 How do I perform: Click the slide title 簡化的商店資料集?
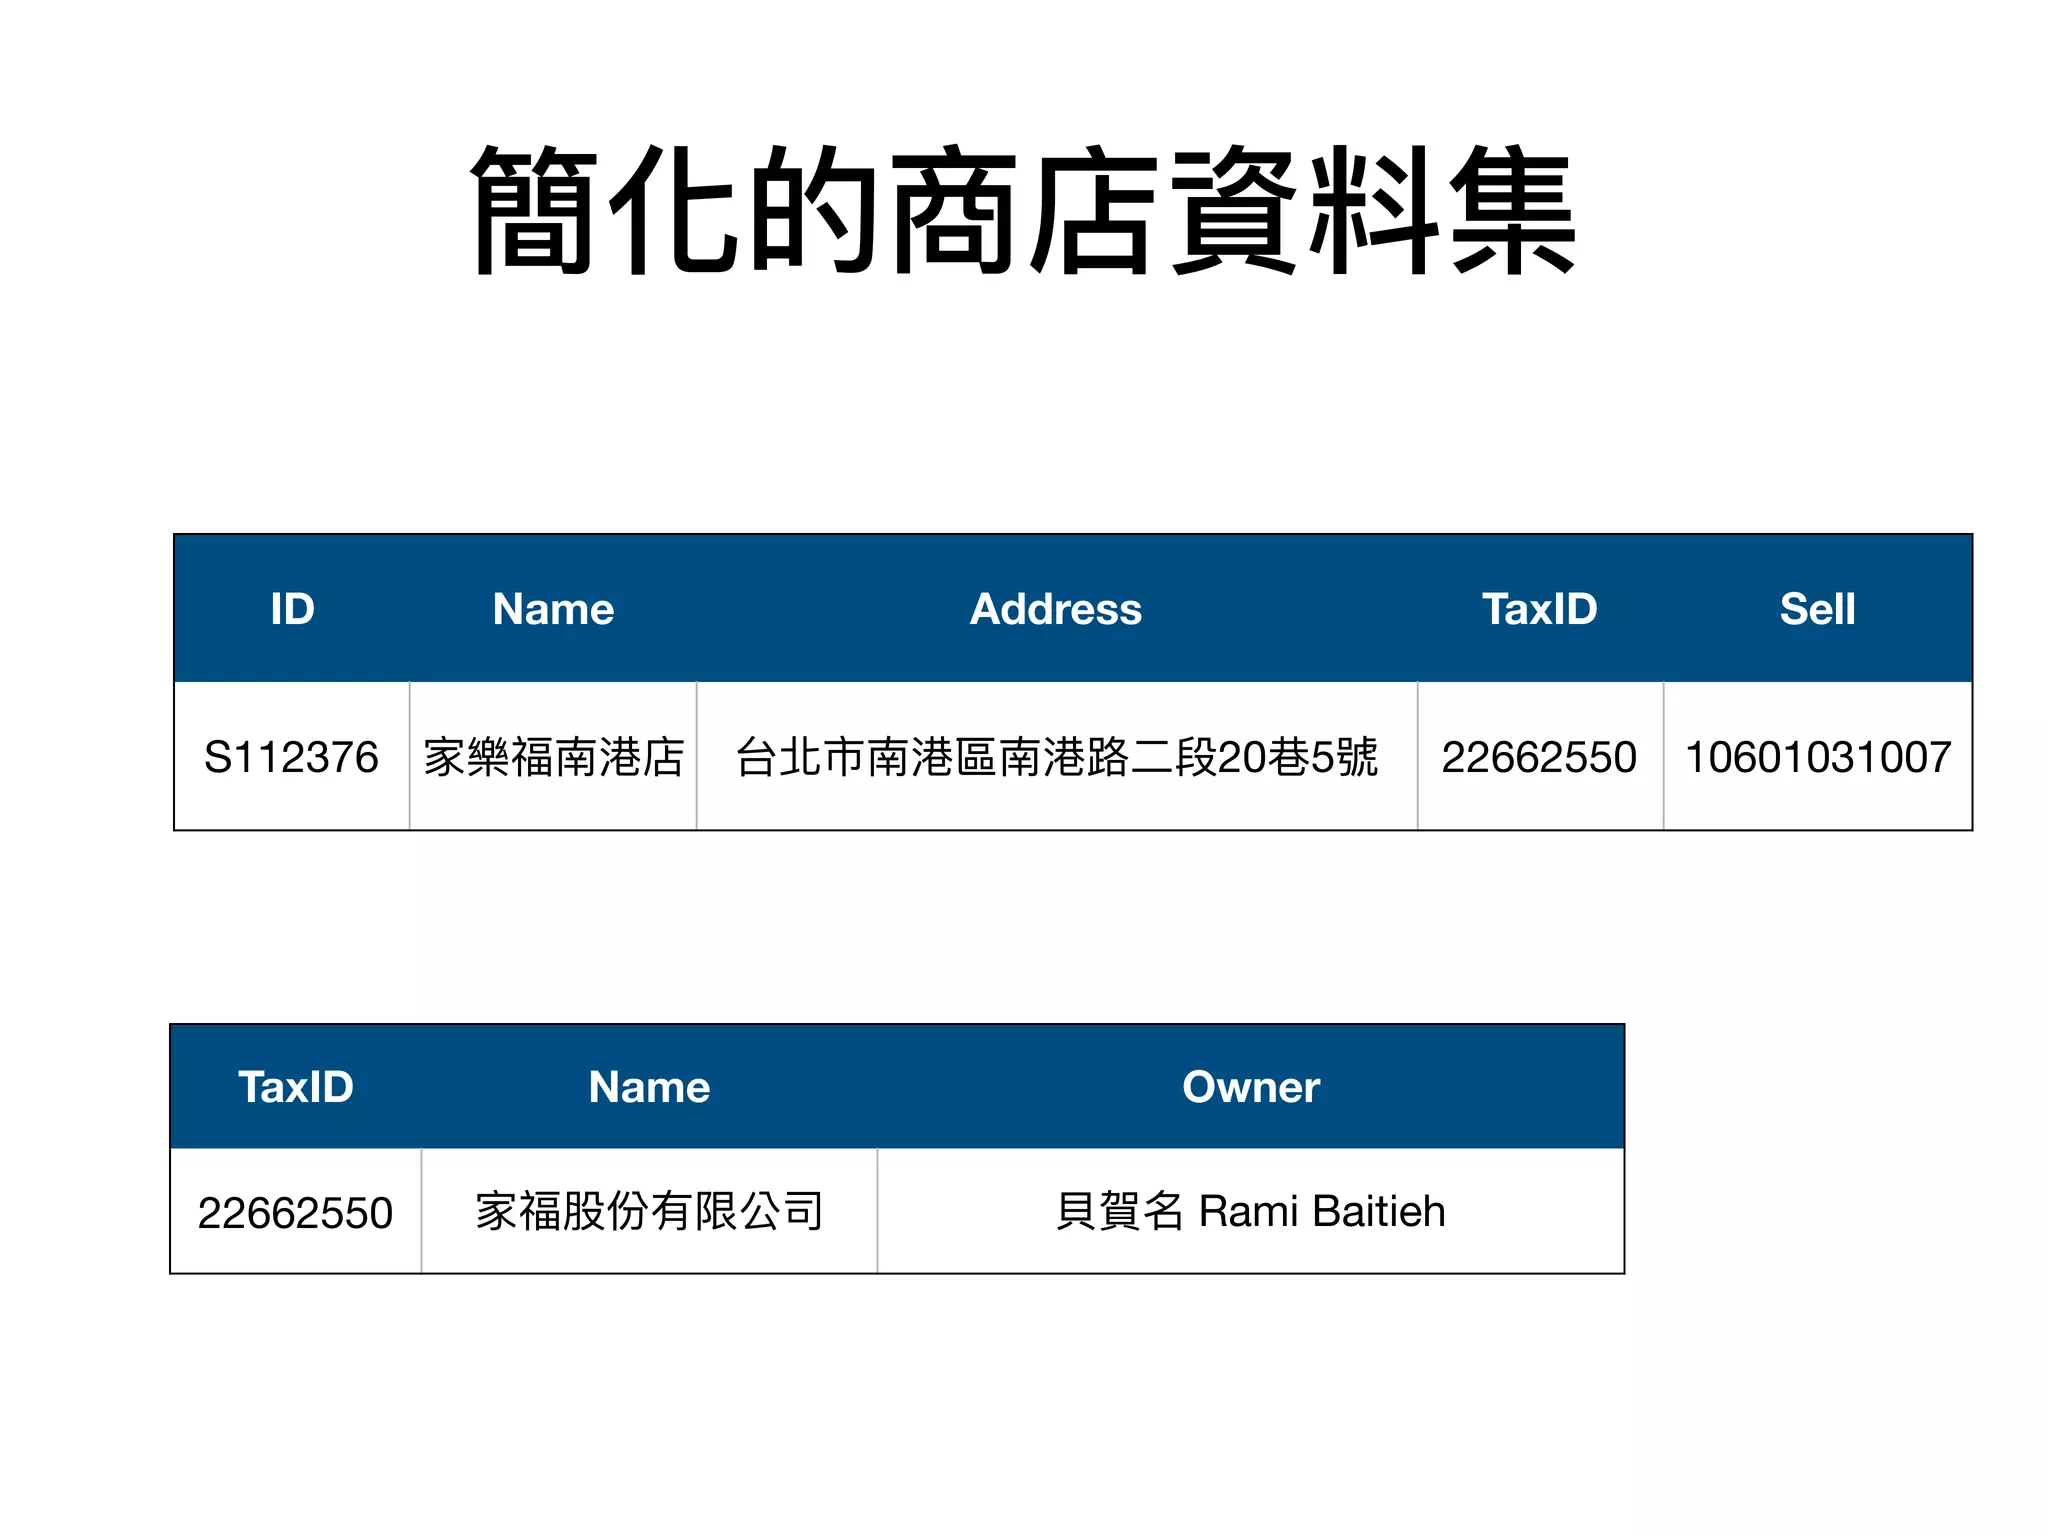[x=1023, y=210]
